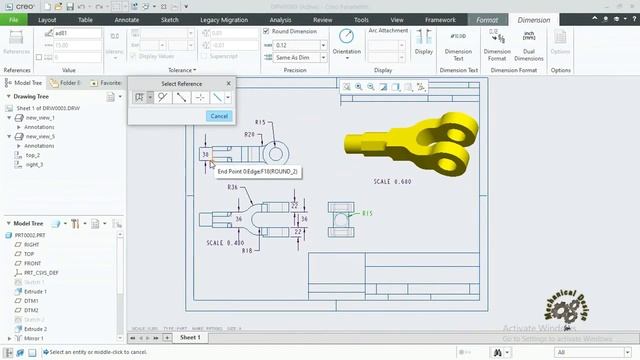Add a new sheet with plus button
Image resolution: width=640 pixels, height=360 pixels.
pos(167,338)
